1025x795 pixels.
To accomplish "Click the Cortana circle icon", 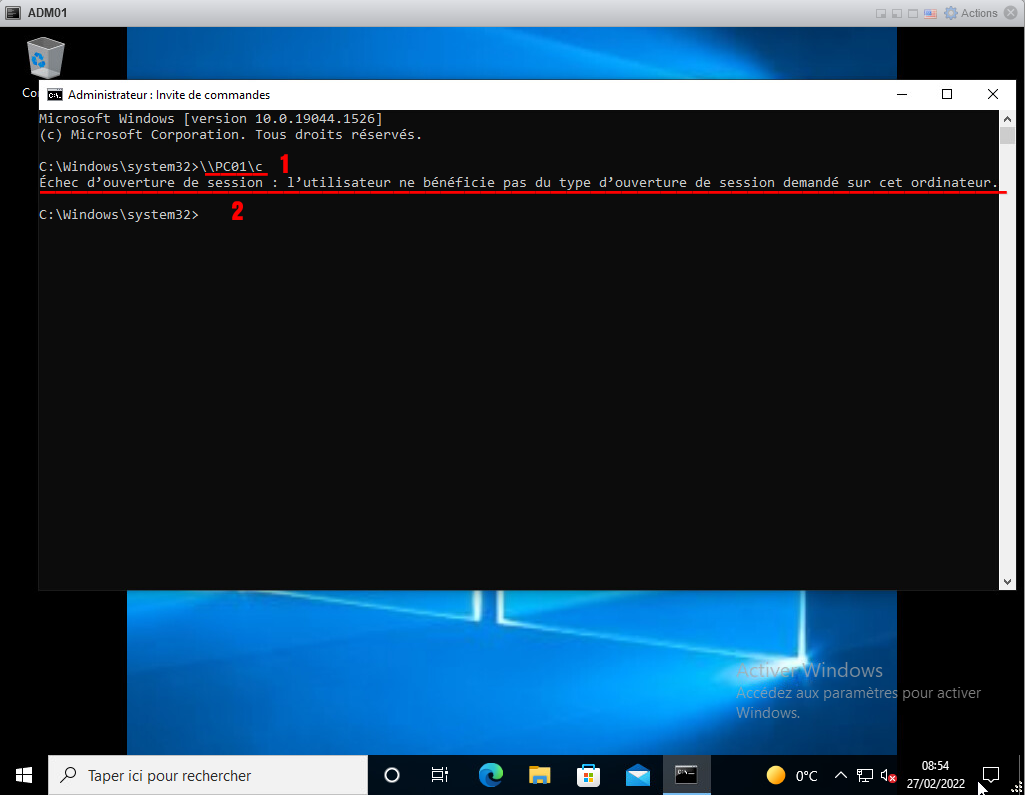I will [392, 775].
